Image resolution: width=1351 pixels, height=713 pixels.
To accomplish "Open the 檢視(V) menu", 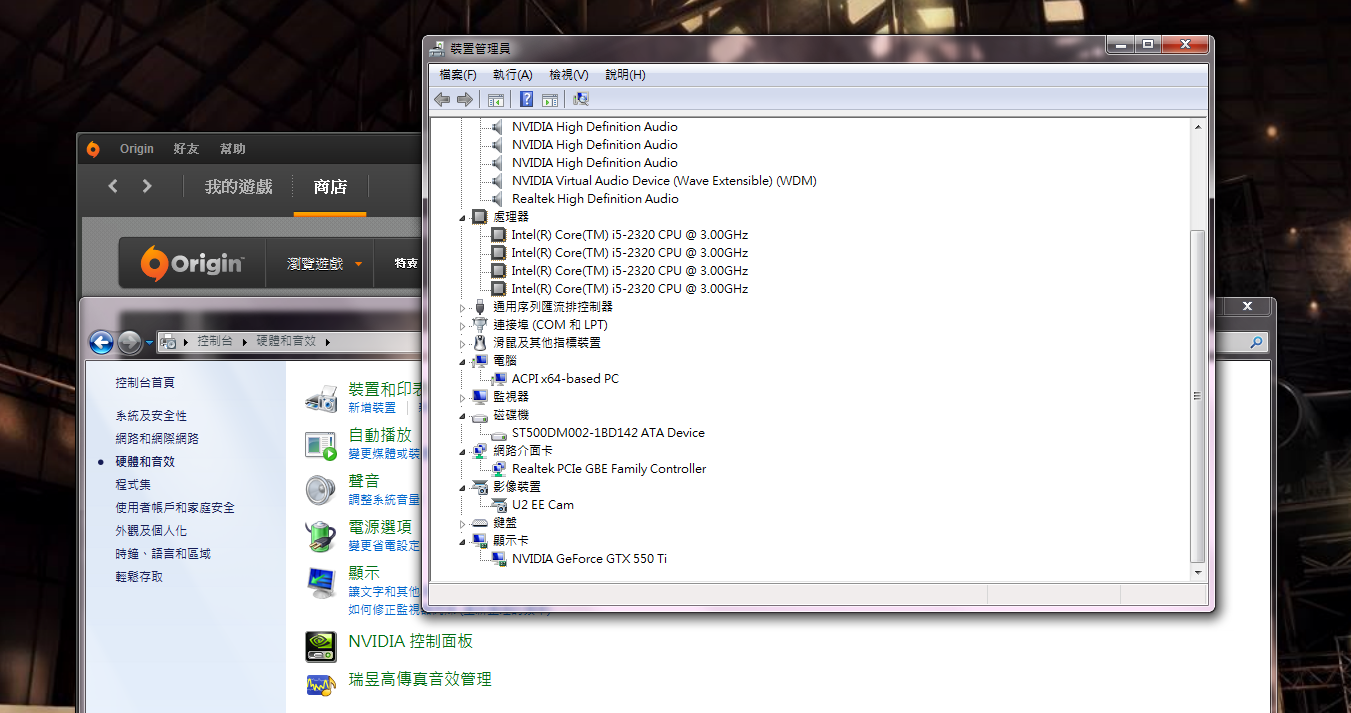I will tap(568, 75).
